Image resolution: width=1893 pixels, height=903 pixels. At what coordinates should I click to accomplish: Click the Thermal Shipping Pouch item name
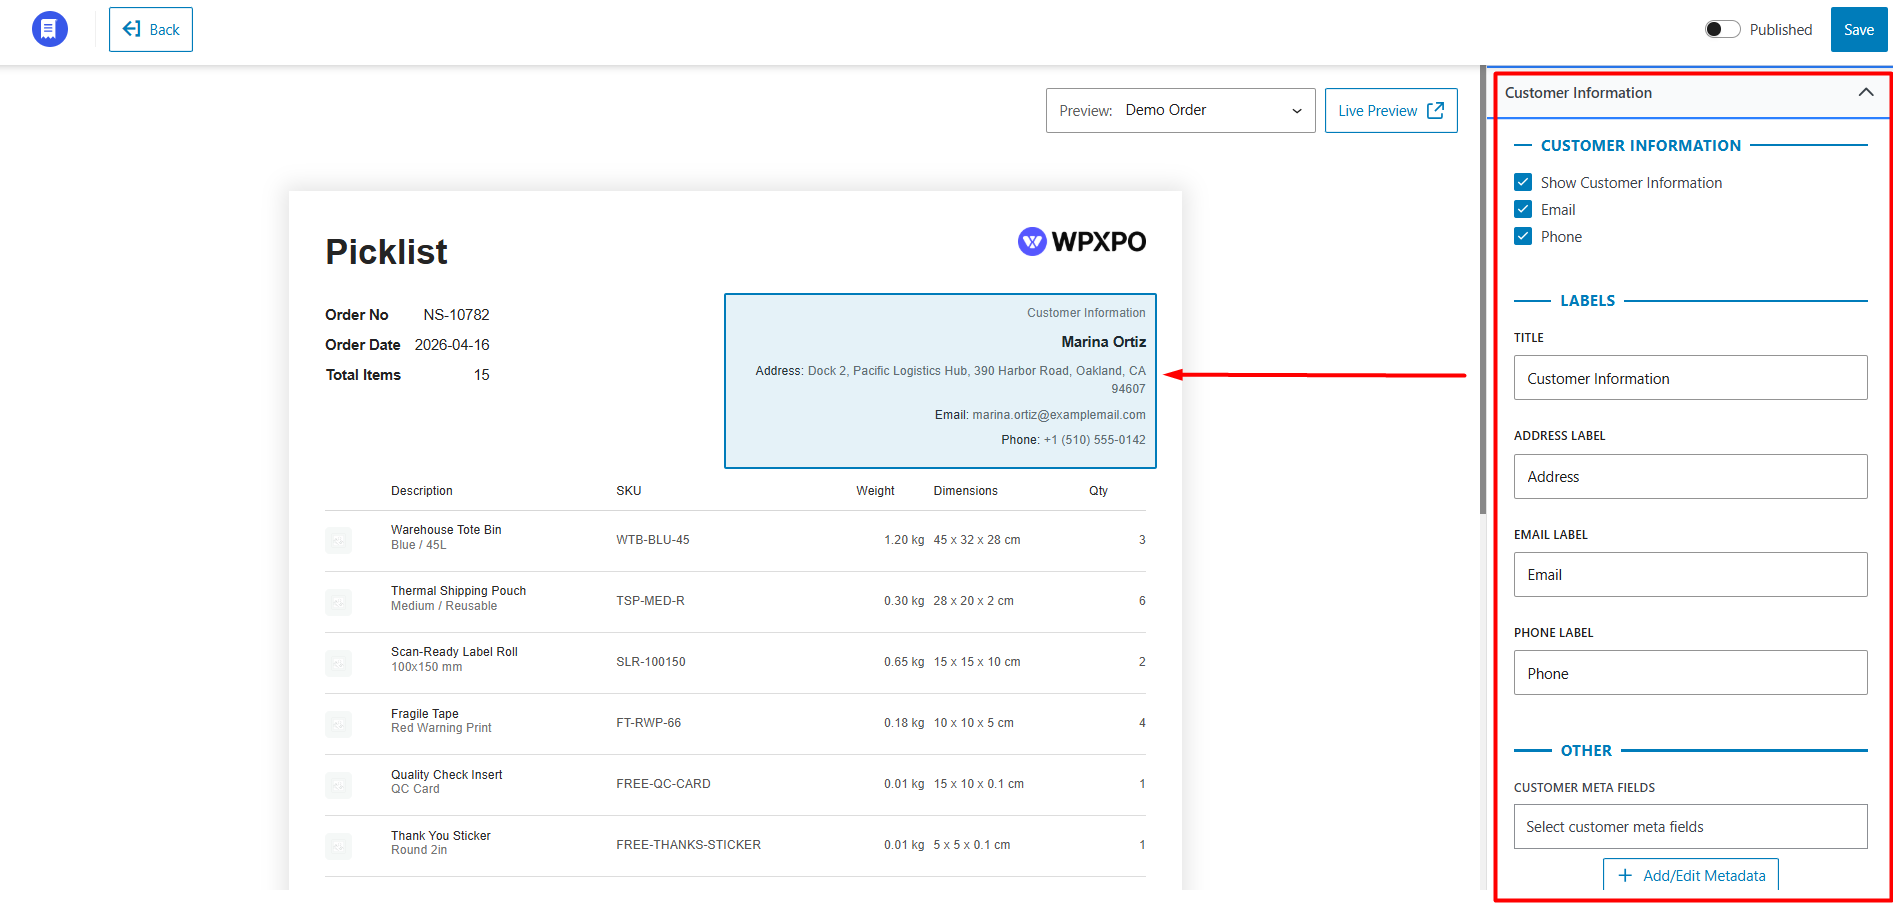pyautogui.click(x=458, y=591)
